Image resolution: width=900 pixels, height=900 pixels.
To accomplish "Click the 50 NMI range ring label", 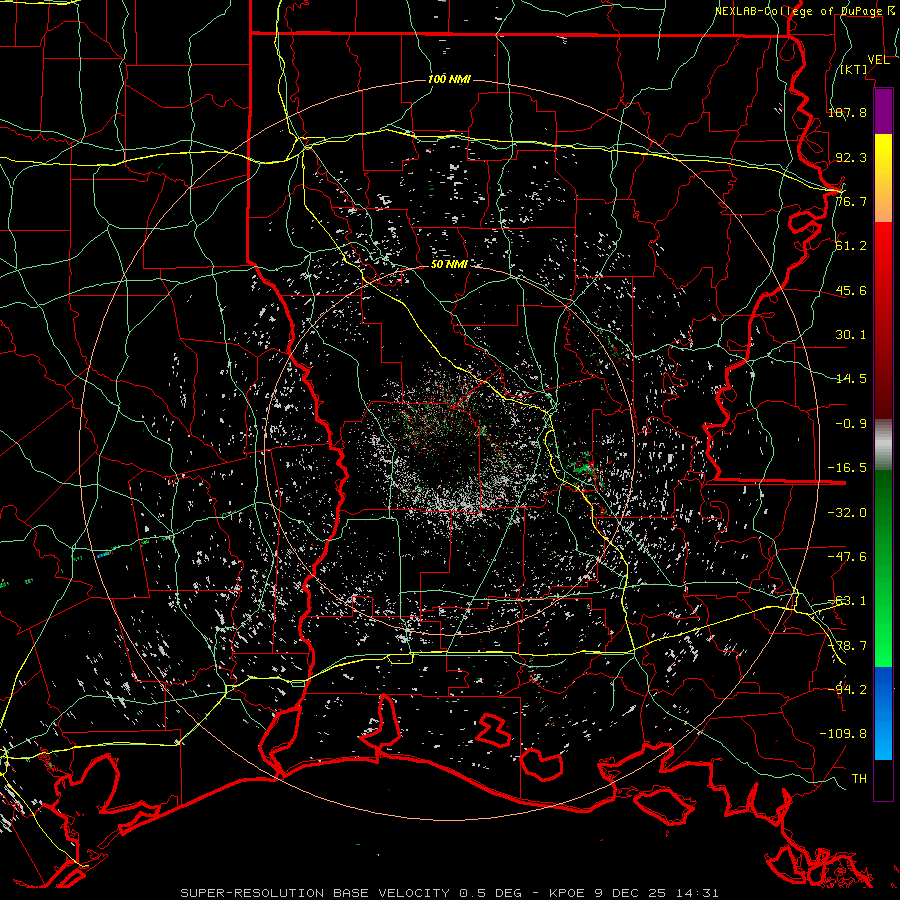I will [x=449, y=265].
